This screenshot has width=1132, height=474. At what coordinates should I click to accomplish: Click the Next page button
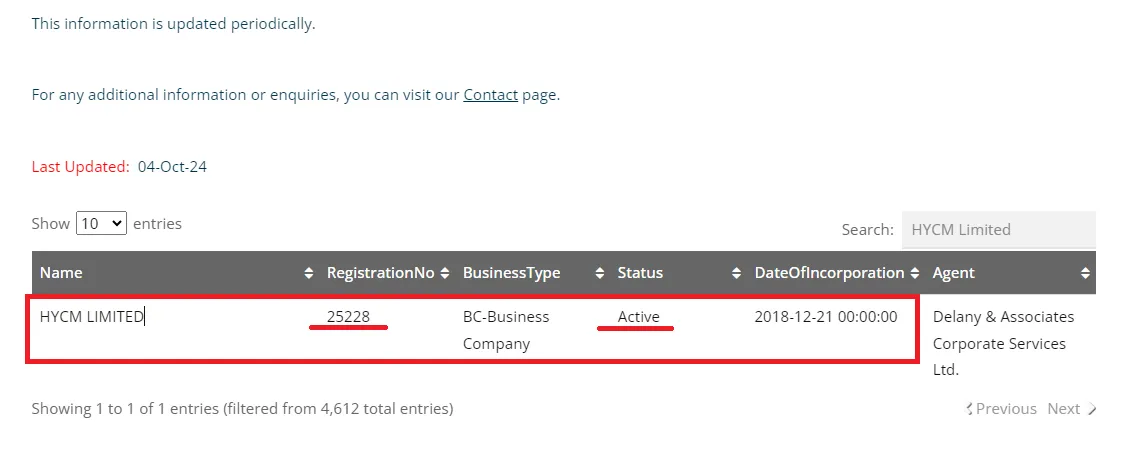pos(1063,409)
